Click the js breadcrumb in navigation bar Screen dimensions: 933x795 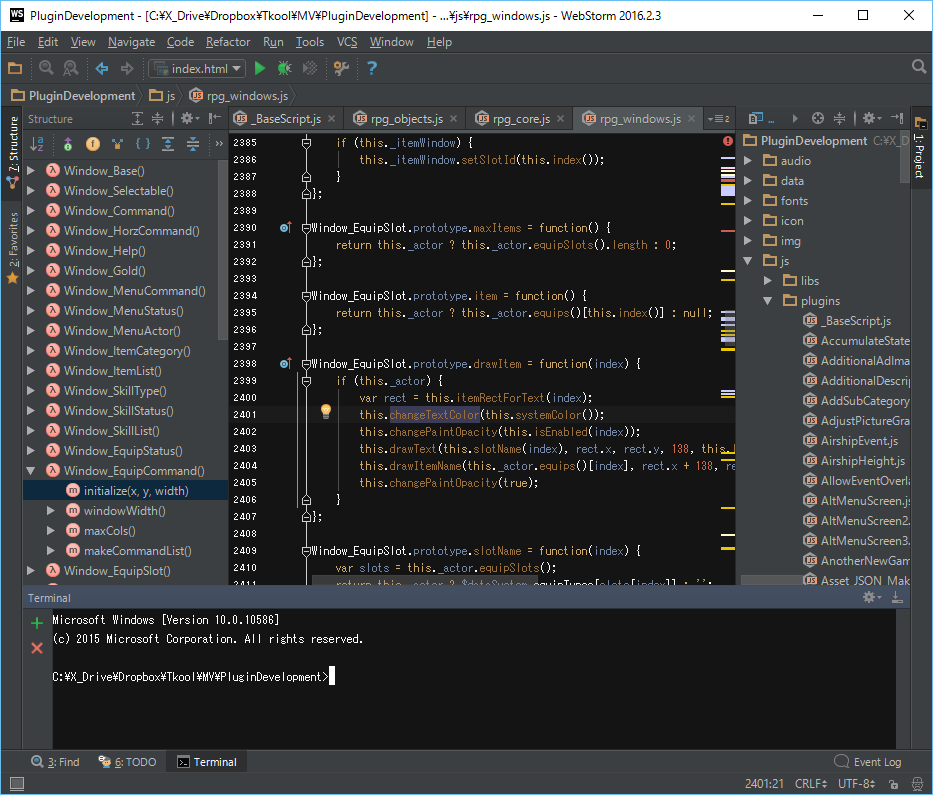(x=163, y=96)
